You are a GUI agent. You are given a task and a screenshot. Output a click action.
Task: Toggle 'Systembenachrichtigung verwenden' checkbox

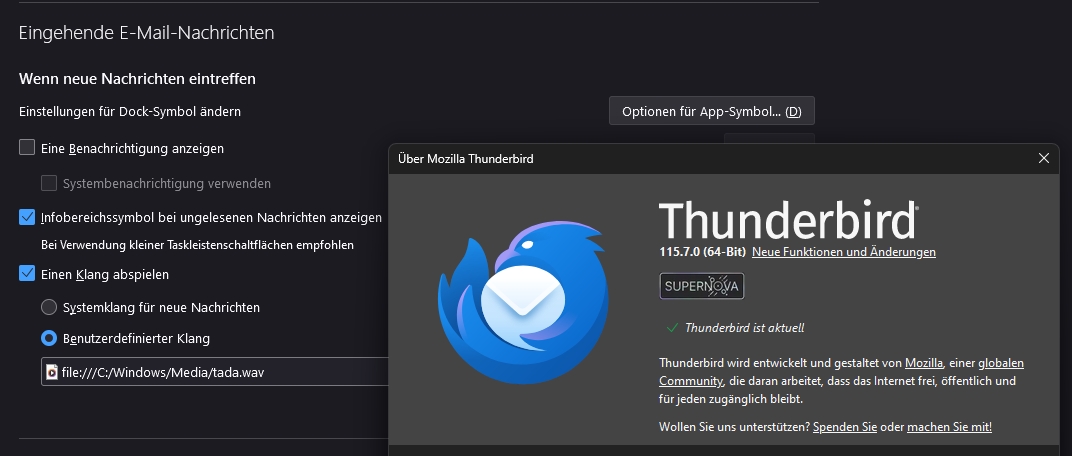49,183
